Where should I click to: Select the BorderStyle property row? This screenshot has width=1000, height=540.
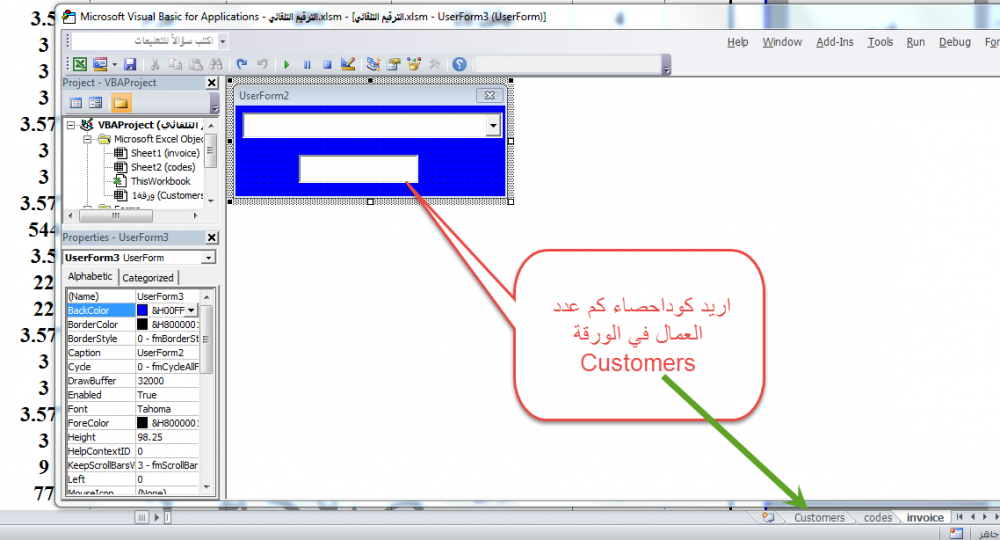click(133, 339)
